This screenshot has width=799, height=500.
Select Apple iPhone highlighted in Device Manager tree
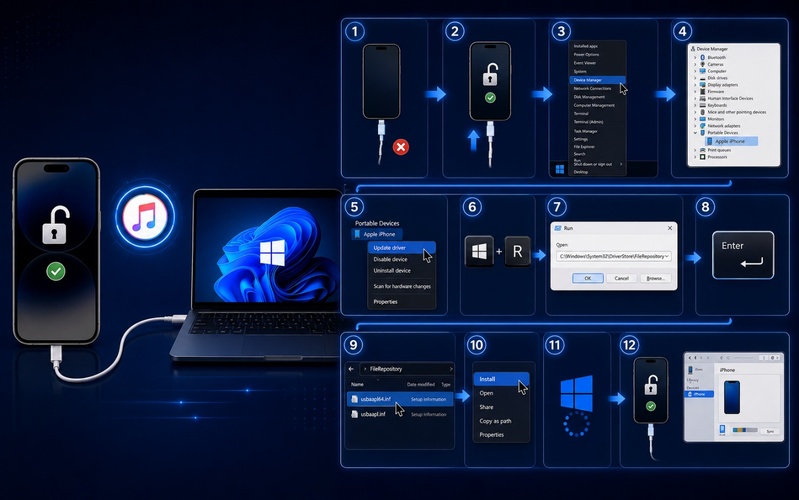731,141
